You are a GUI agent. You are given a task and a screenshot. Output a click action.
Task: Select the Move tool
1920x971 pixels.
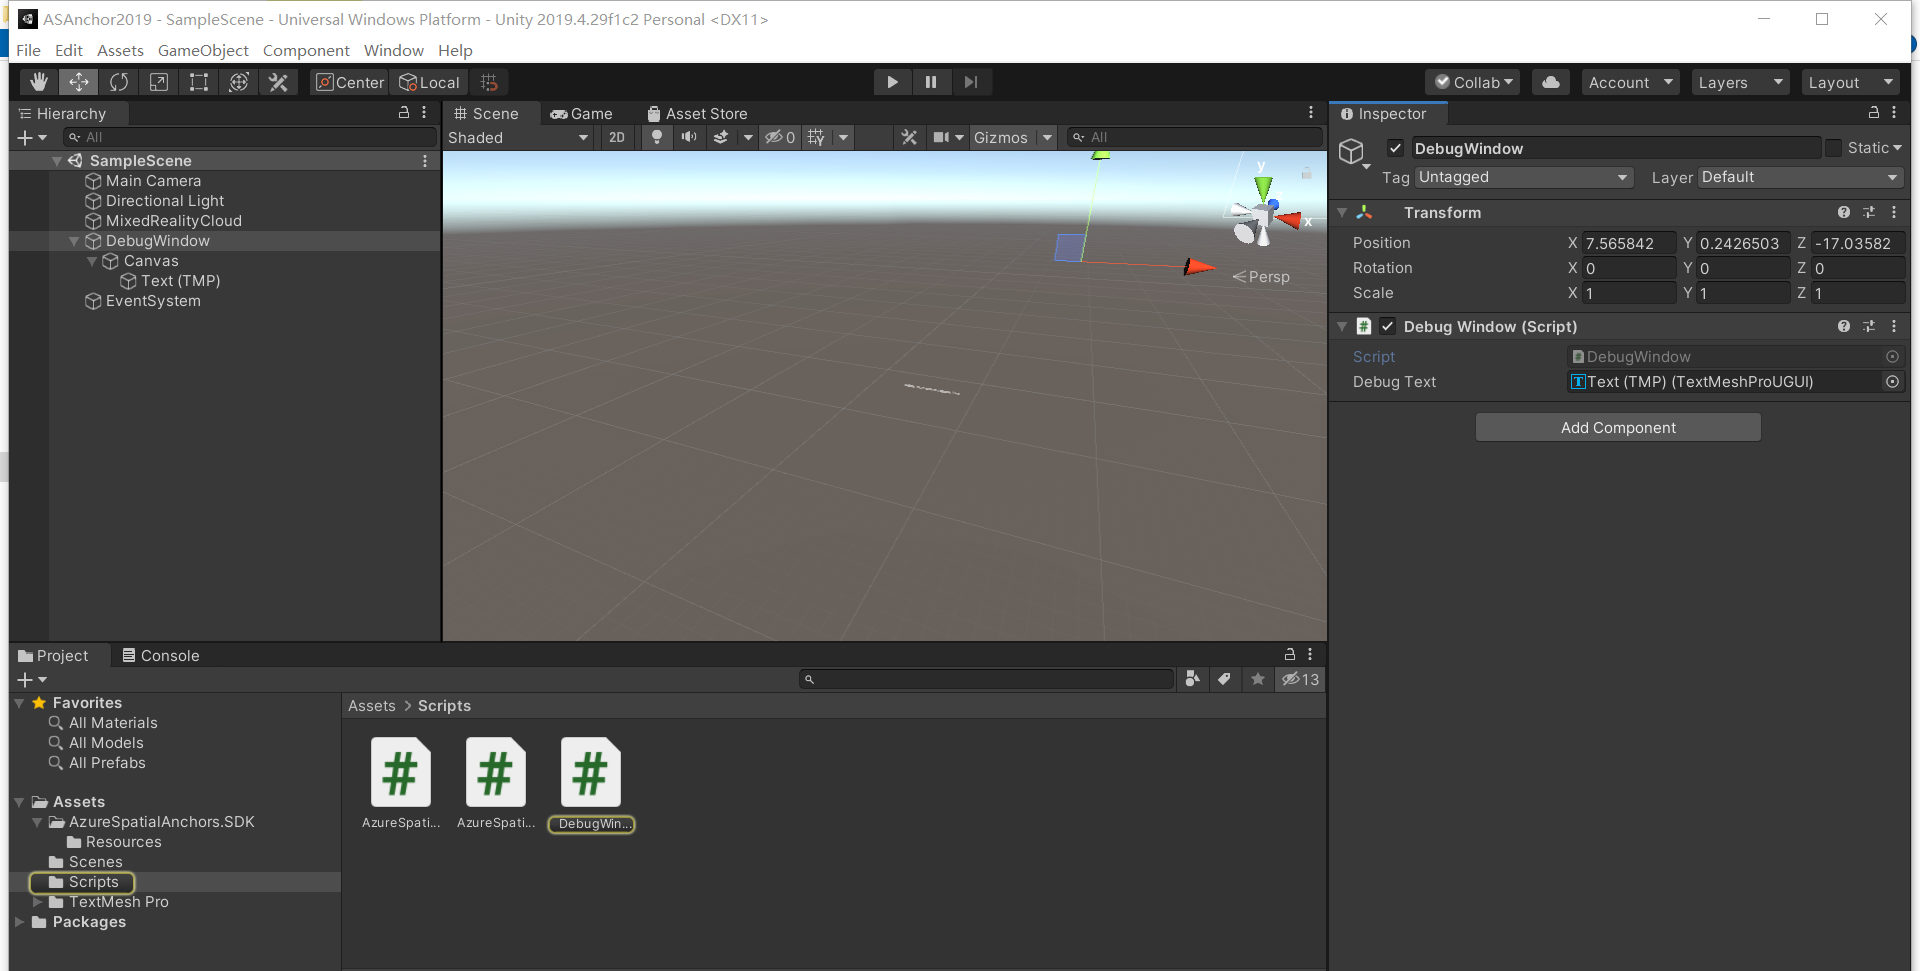click(x=78, y=82)
